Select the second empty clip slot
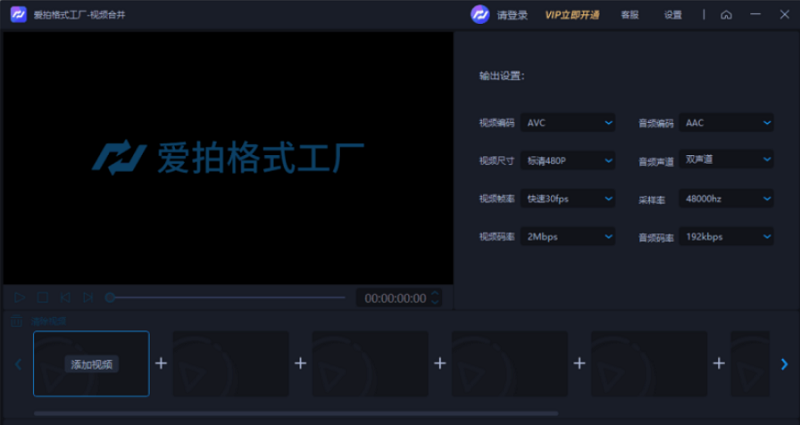This screenshot has height=425, width=800. coord(231,364)
